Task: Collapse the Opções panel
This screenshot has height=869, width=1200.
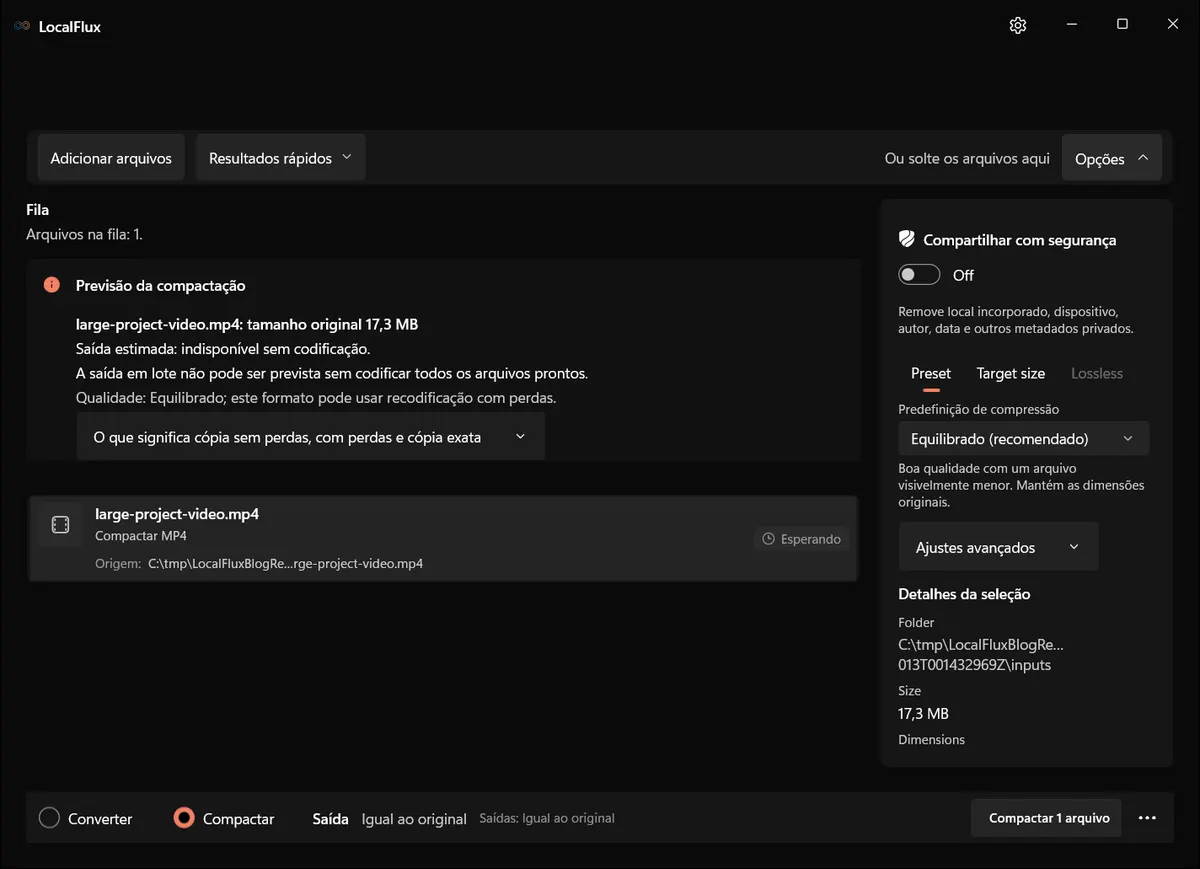Action: (1111, 158)
